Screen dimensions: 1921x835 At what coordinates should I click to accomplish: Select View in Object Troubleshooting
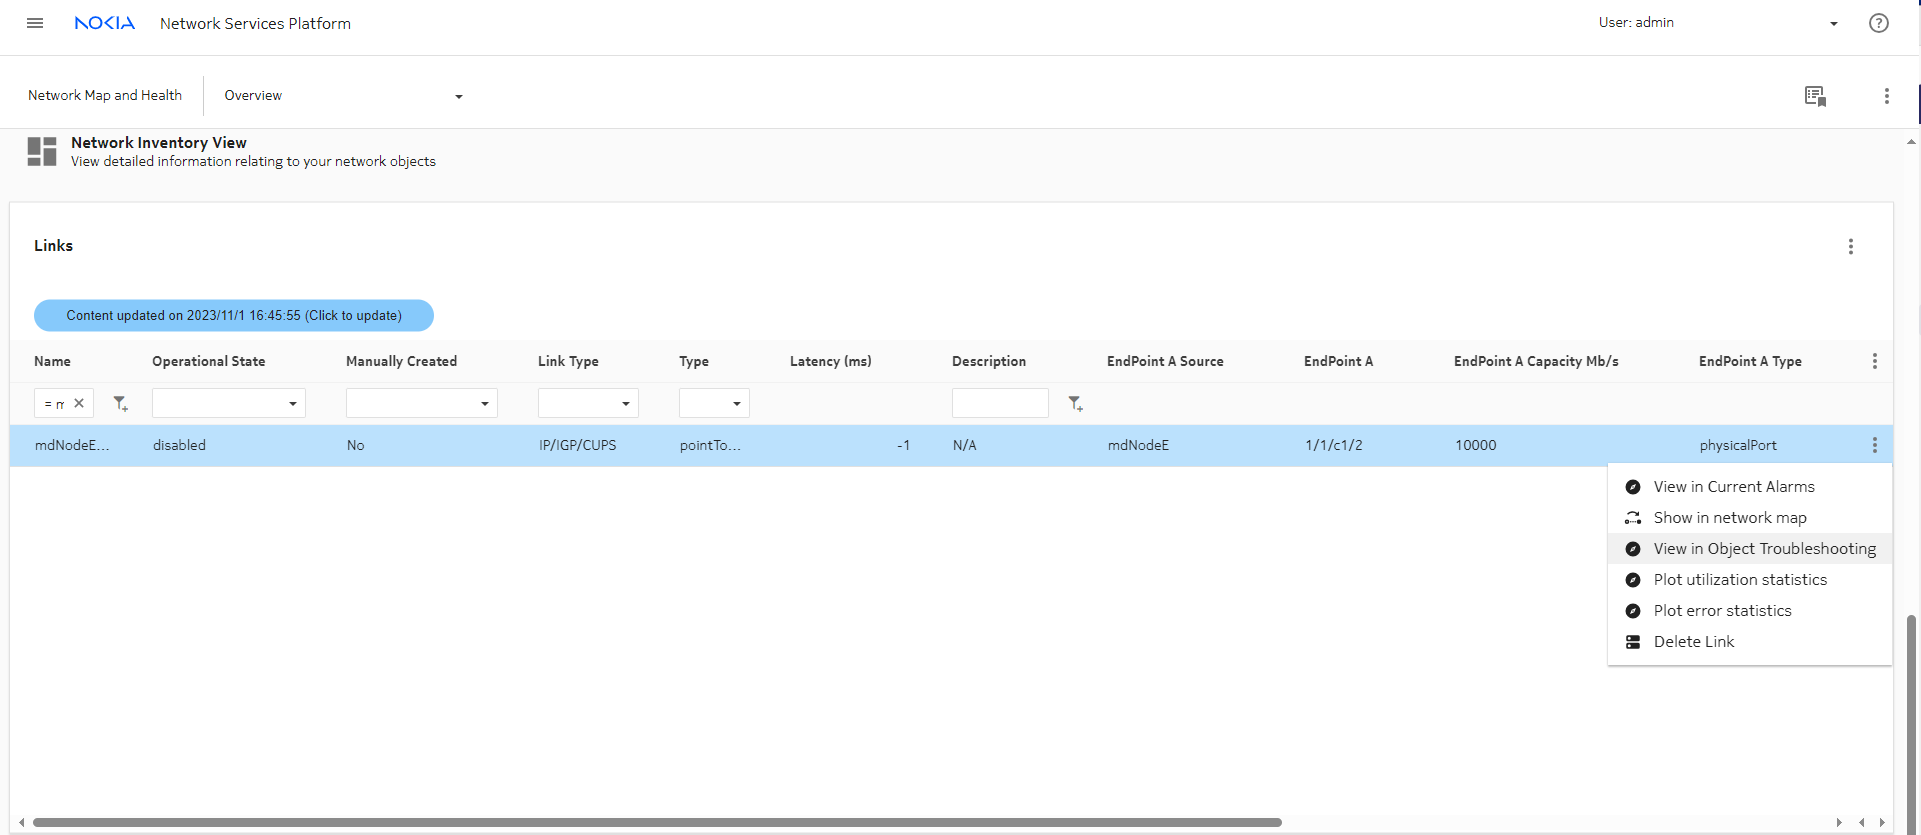coord(1764,549)
